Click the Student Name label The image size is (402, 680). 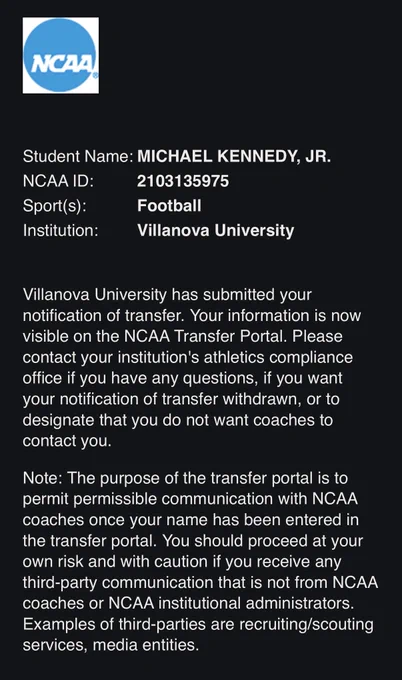[78, 157]
